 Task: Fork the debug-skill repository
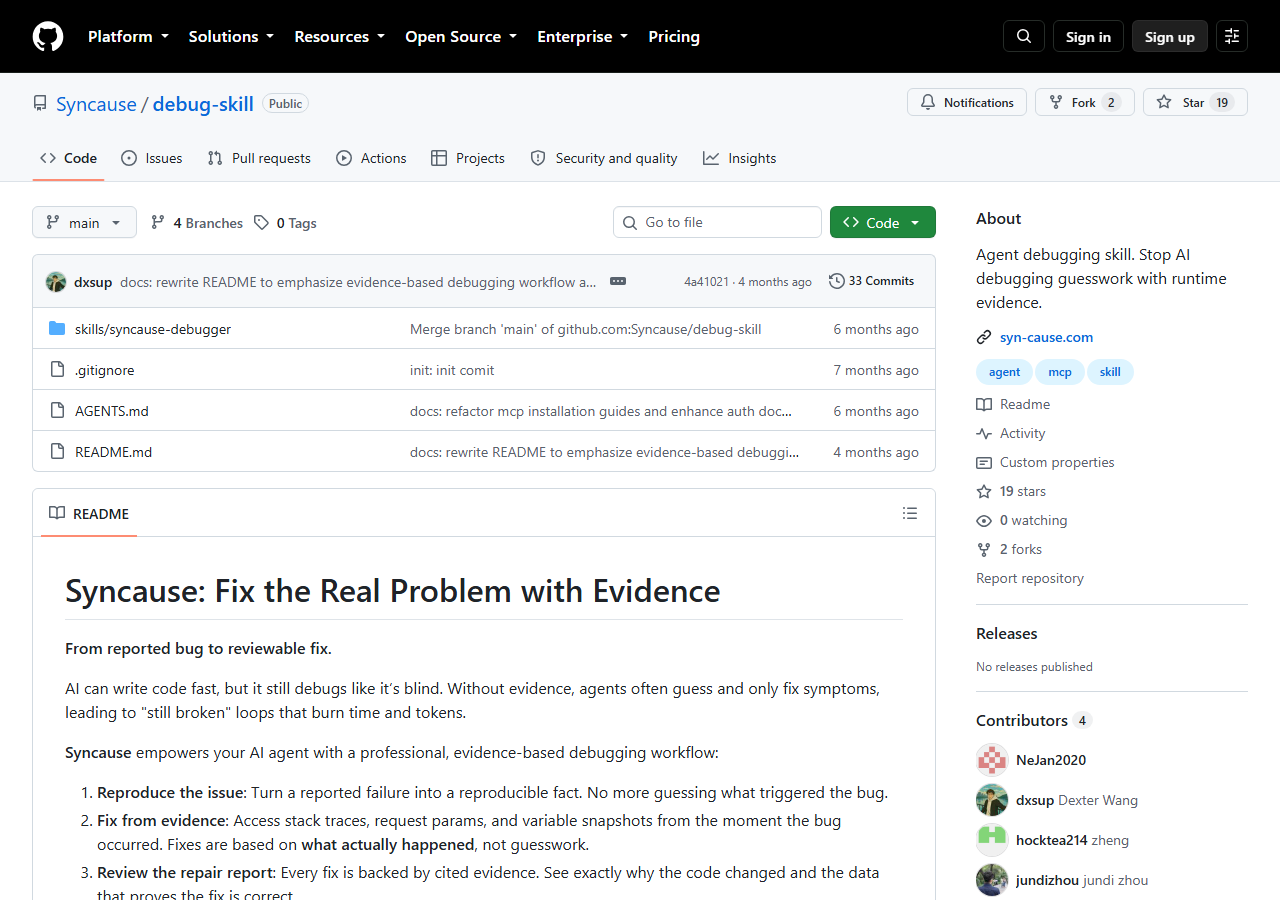[1085, 102]
